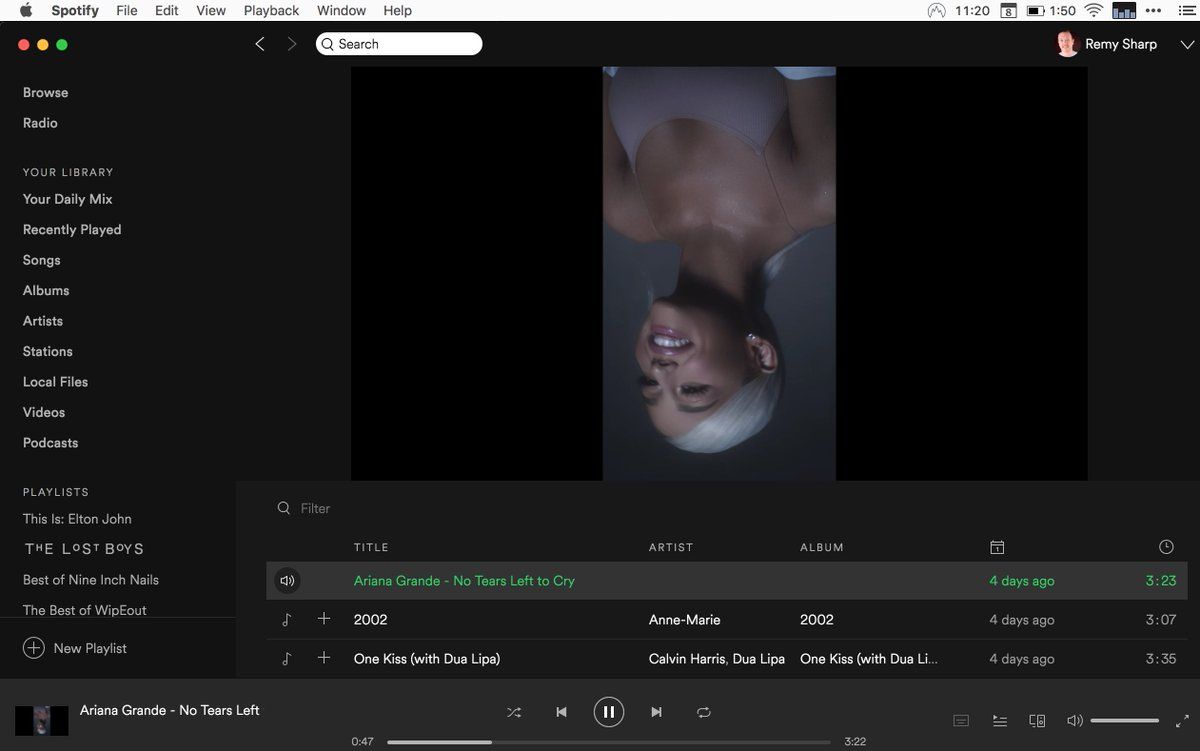Click the Remy Sharp avatar picture
This screenshot has height=751, width=1200.
[x=1067, y=44]
